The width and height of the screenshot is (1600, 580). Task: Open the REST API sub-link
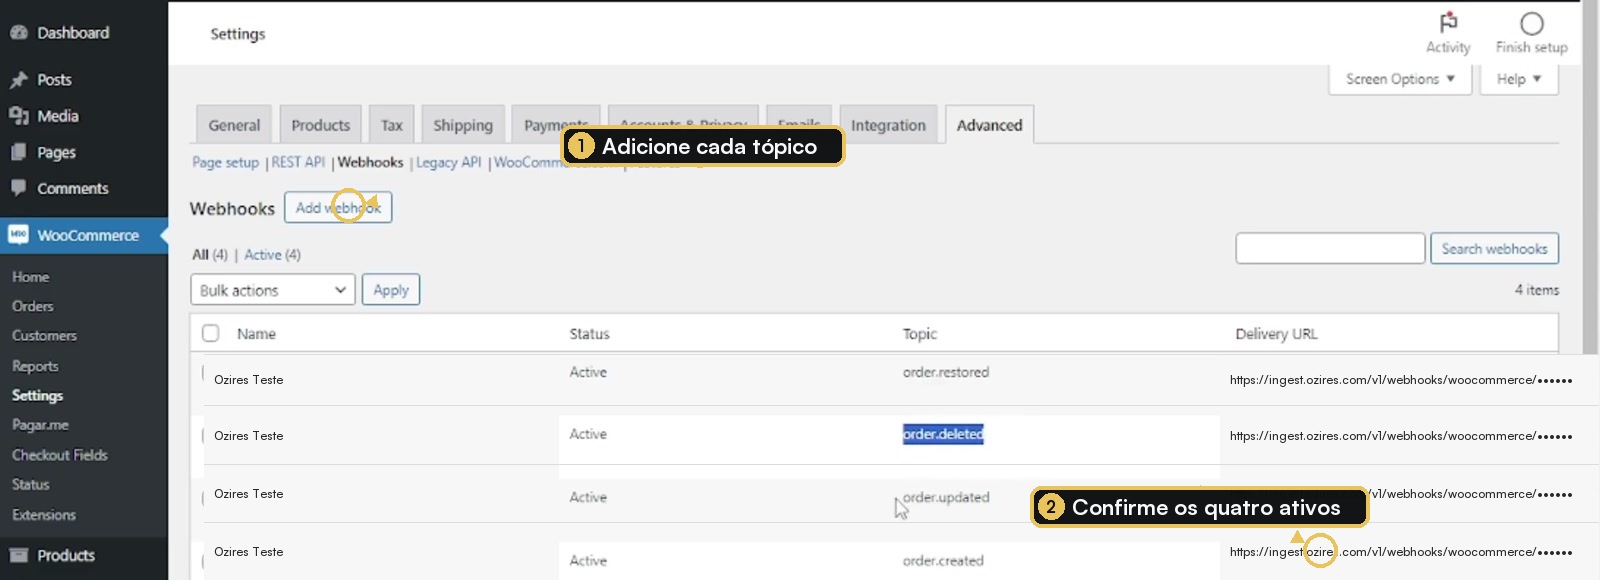point(298,162)
